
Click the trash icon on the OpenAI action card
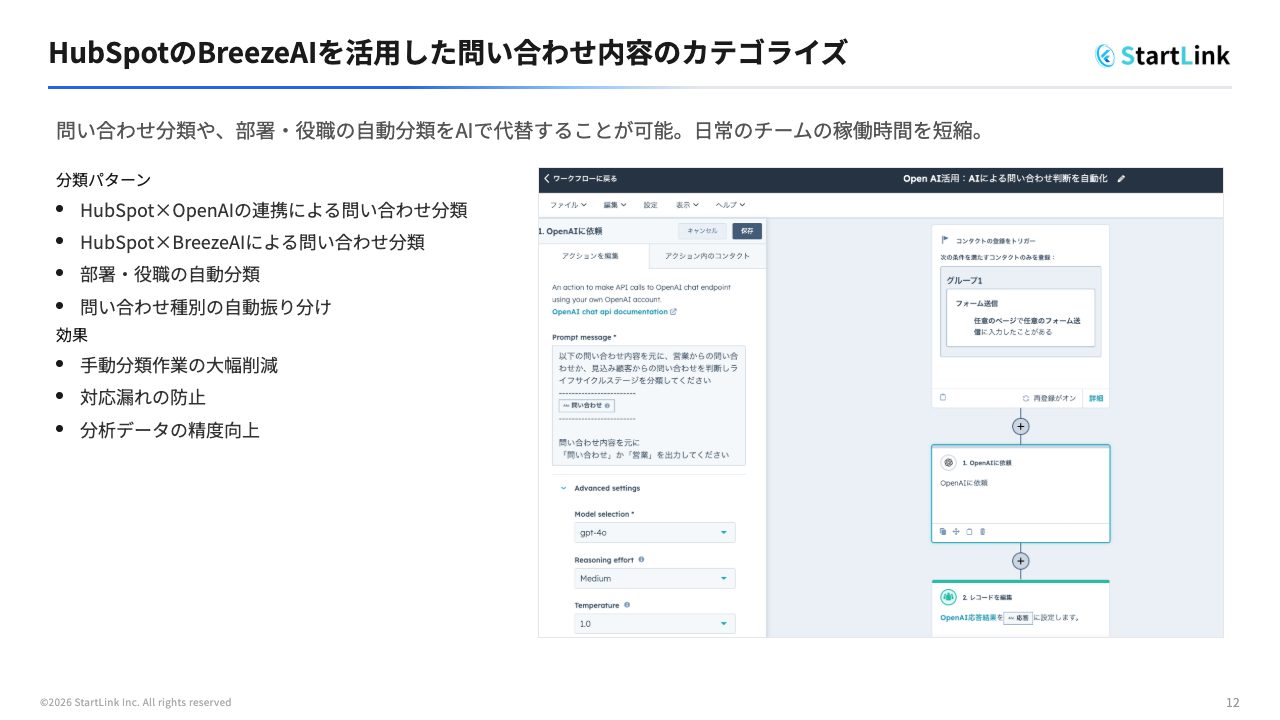(x=982, y=531)
